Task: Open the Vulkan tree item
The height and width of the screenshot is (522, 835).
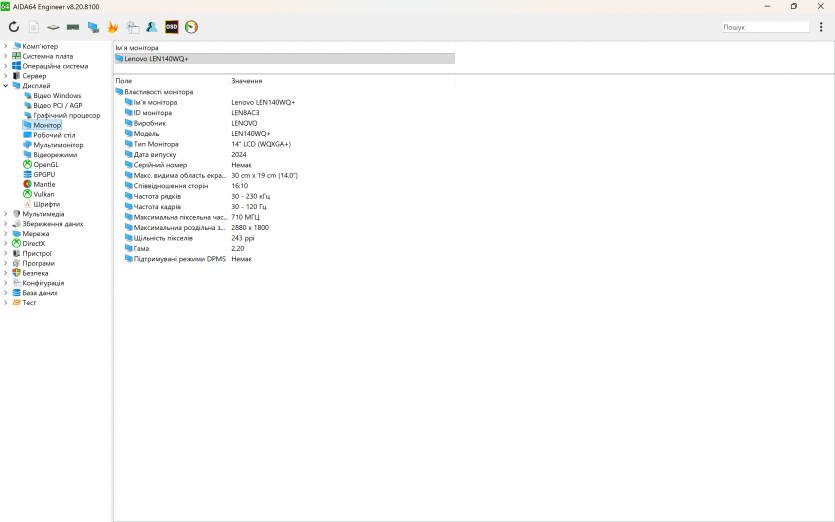Action: 44,194
